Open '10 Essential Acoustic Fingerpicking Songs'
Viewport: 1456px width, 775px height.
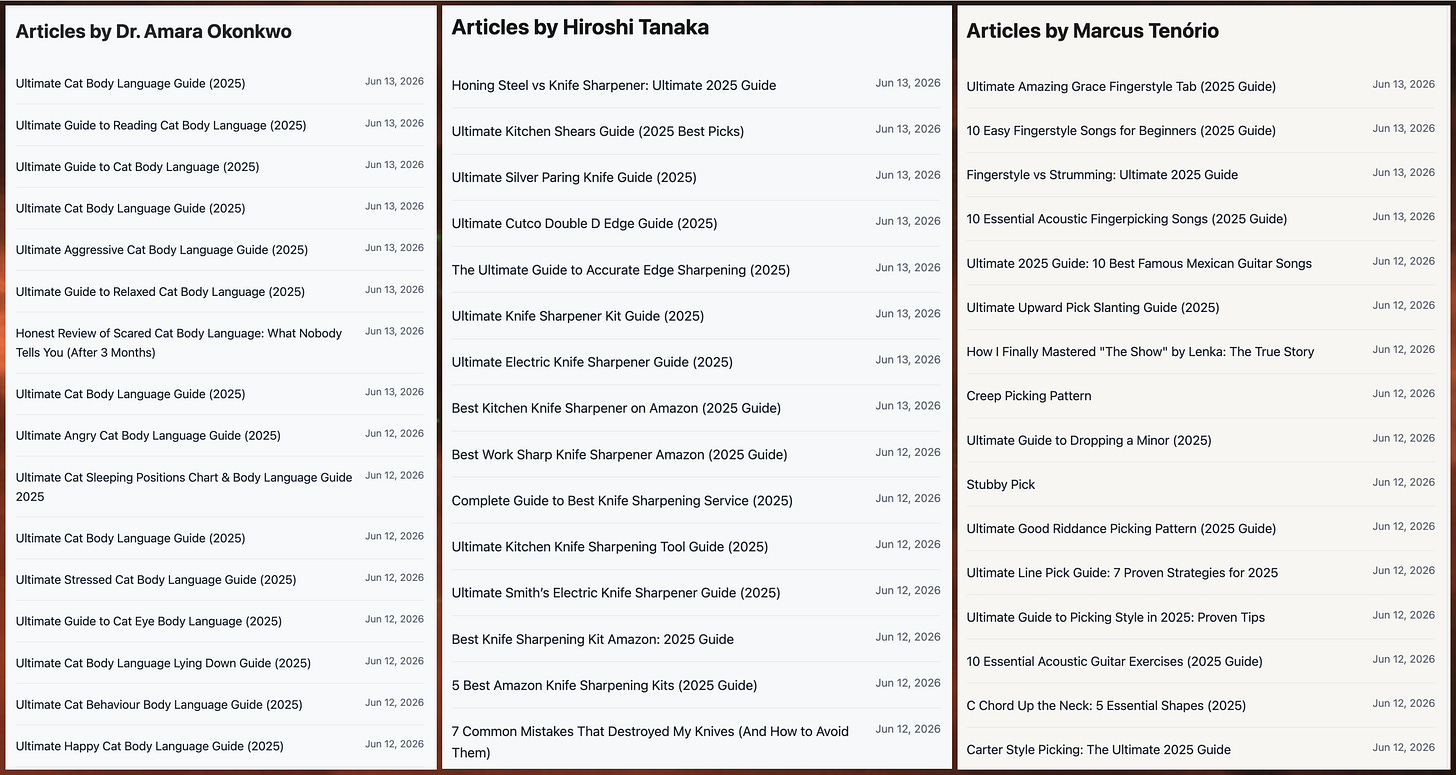pyautogui.click(x=1127, y=219)
